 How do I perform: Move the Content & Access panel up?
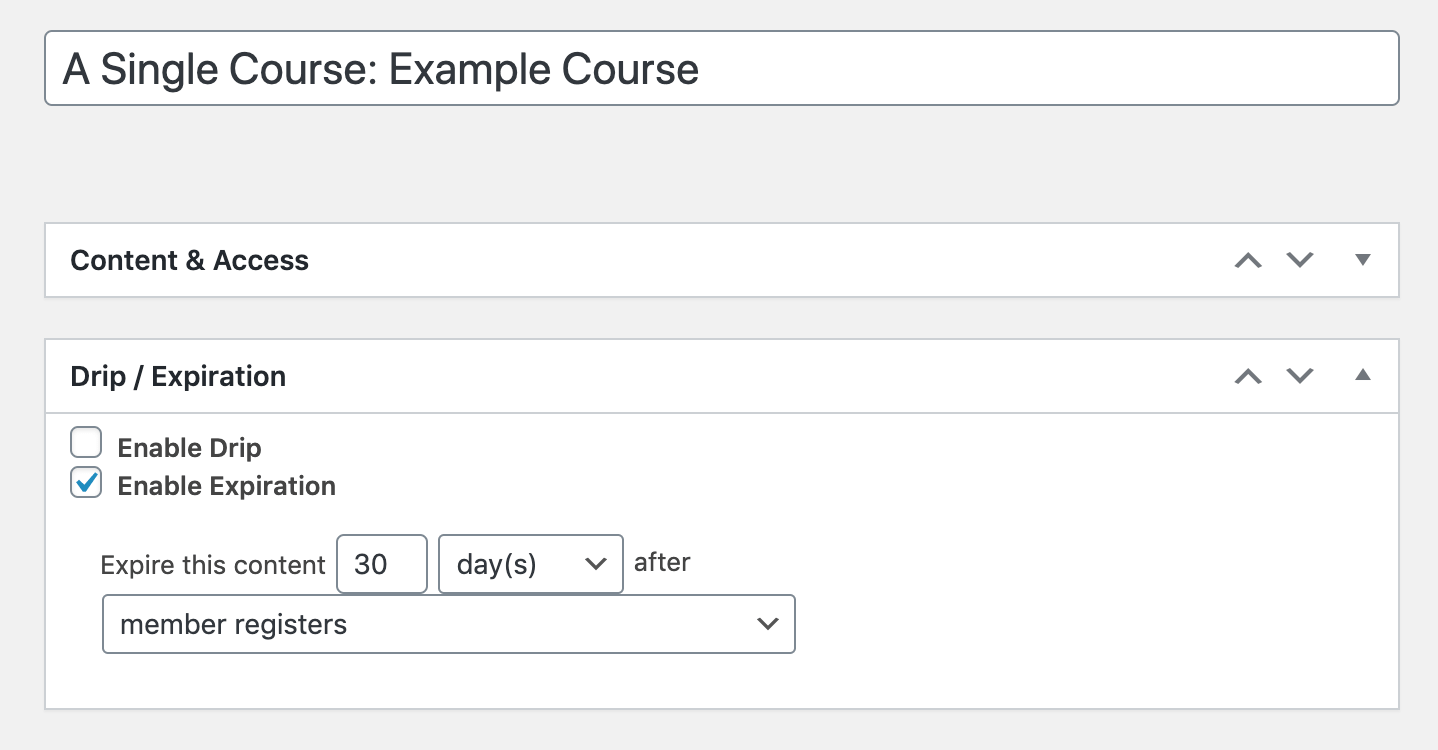point(1246,260)
